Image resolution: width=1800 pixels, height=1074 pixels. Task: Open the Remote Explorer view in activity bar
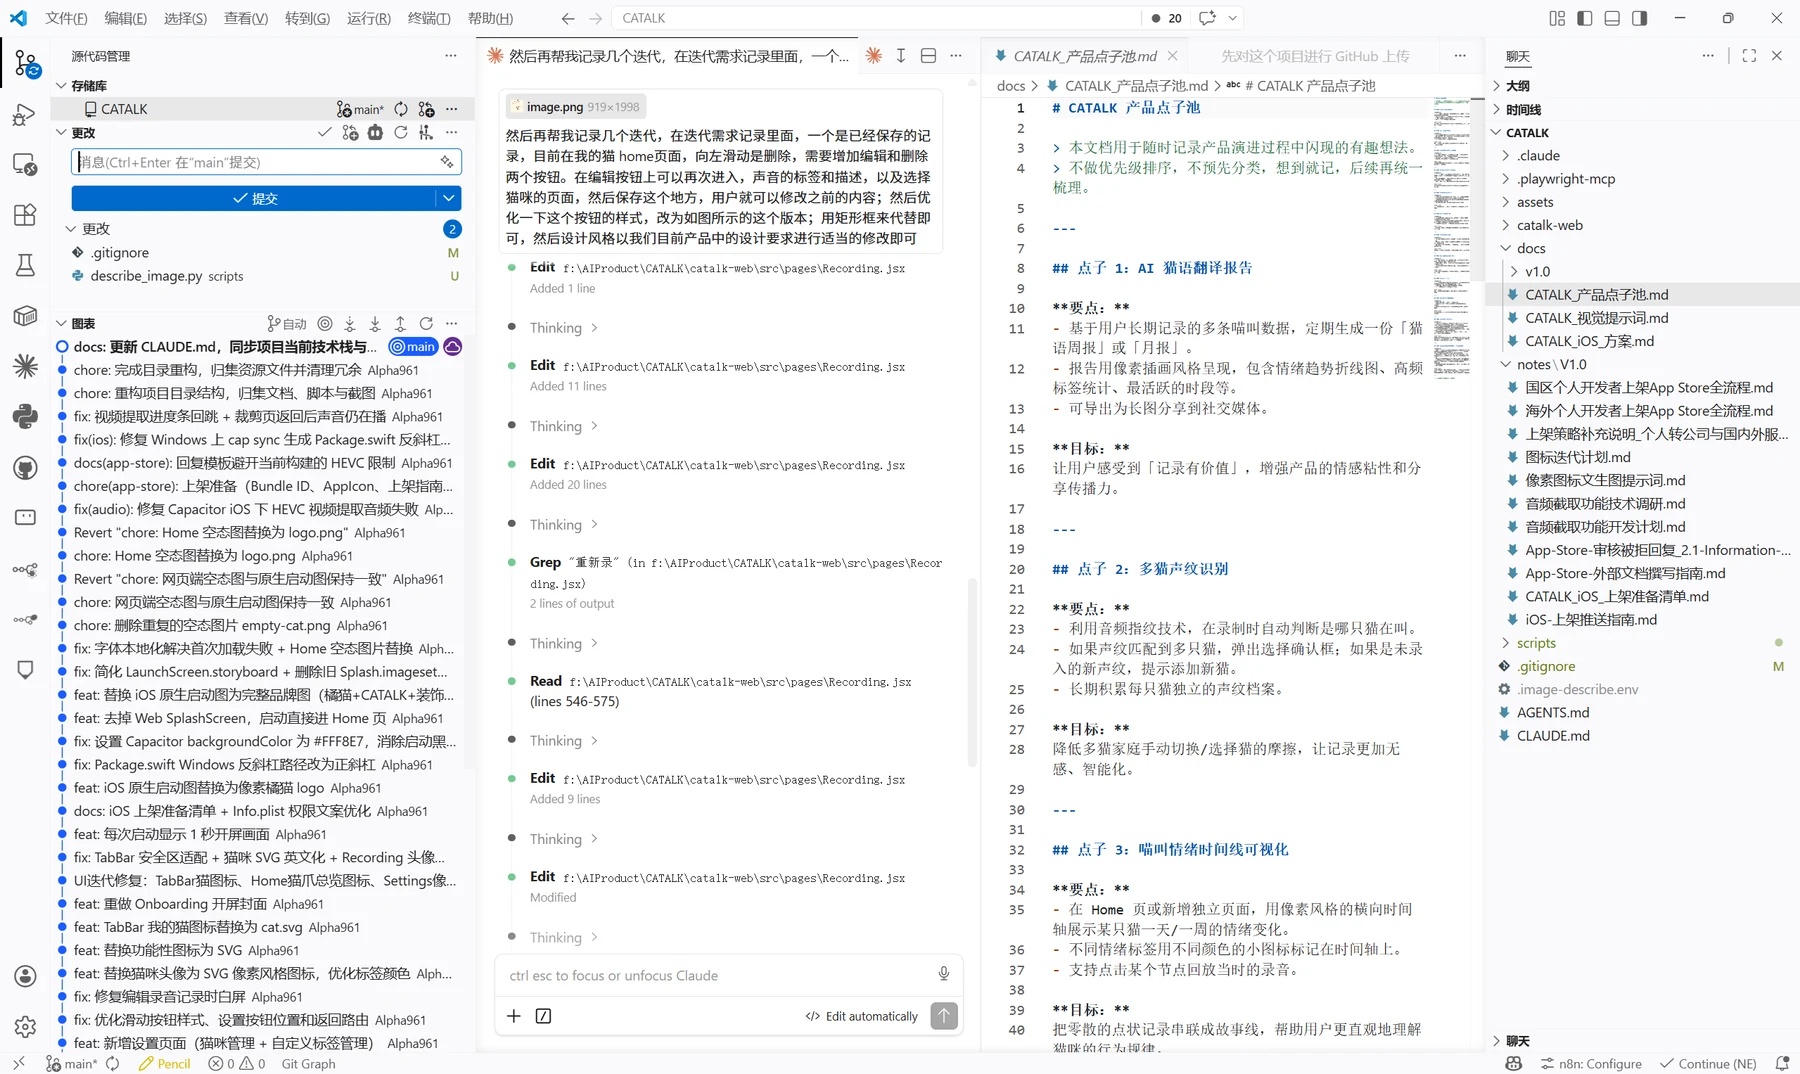pyautogui.click(x=25, y=165)
